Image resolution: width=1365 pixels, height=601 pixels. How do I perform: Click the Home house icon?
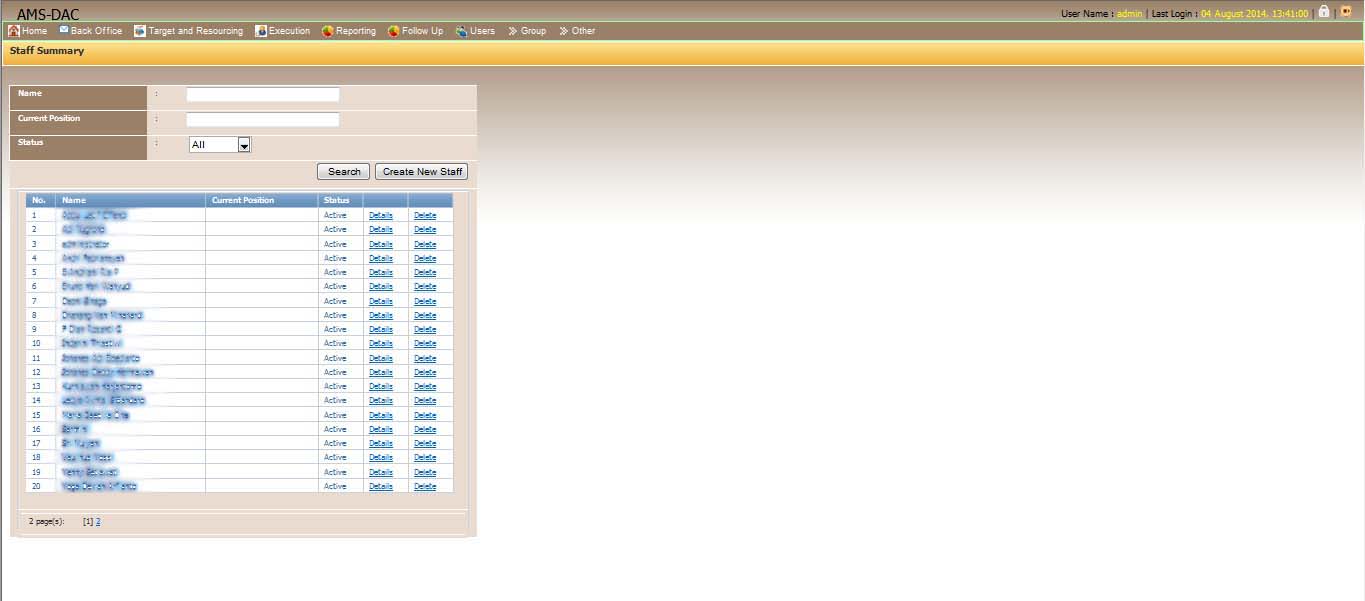(13, 31)
